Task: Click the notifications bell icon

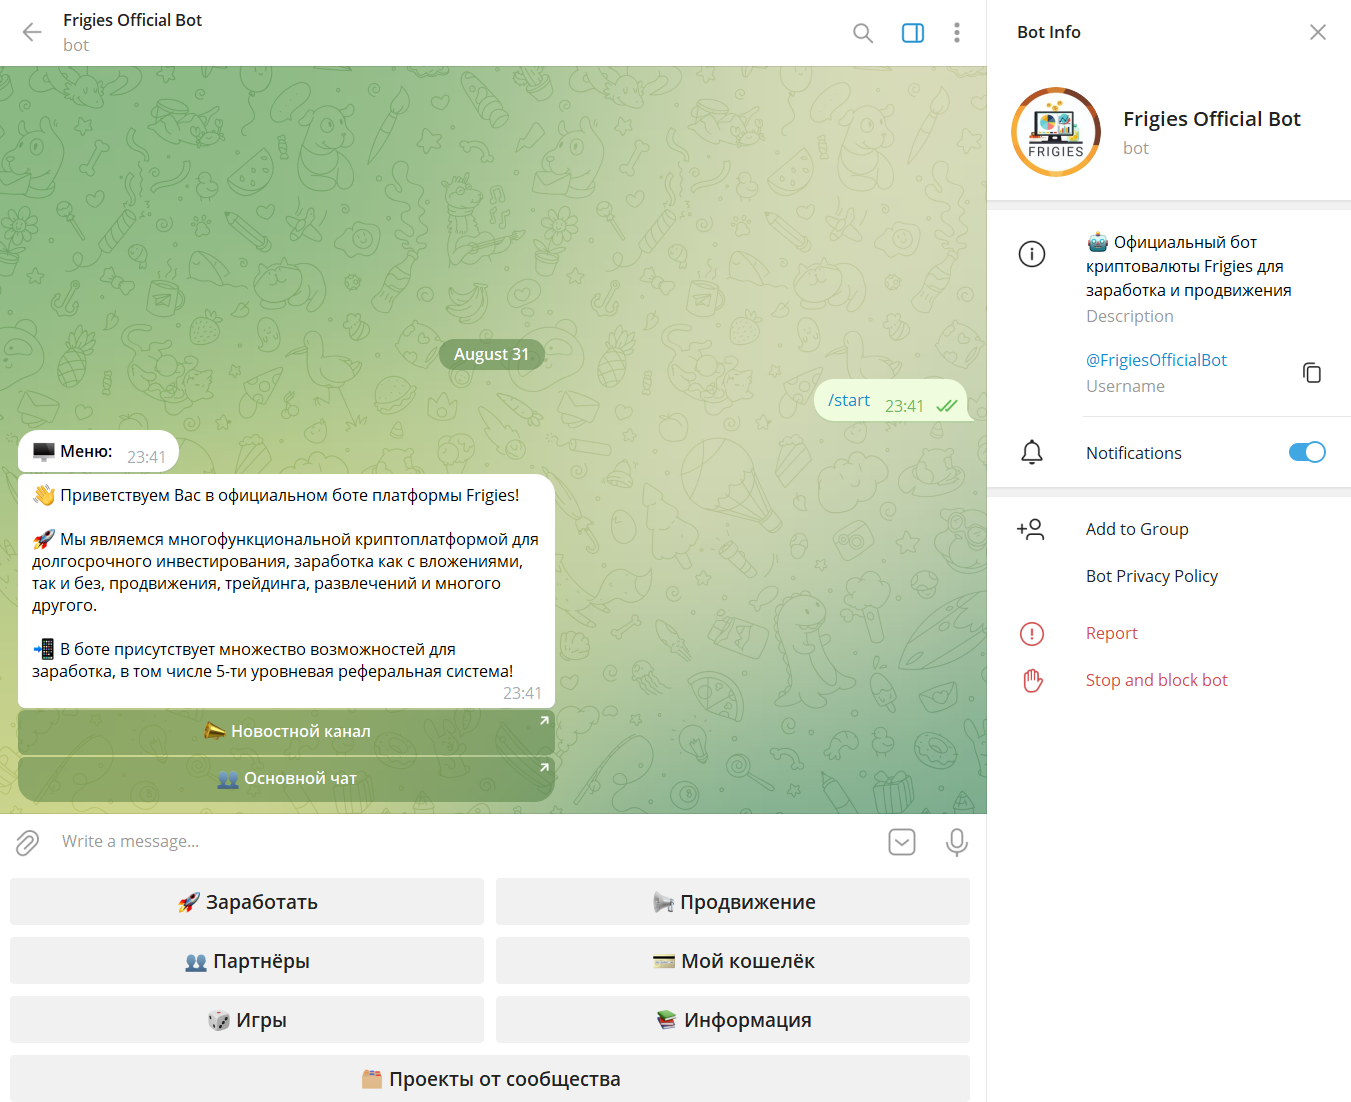Action: pyautogui.click(x=1032, y=453)
